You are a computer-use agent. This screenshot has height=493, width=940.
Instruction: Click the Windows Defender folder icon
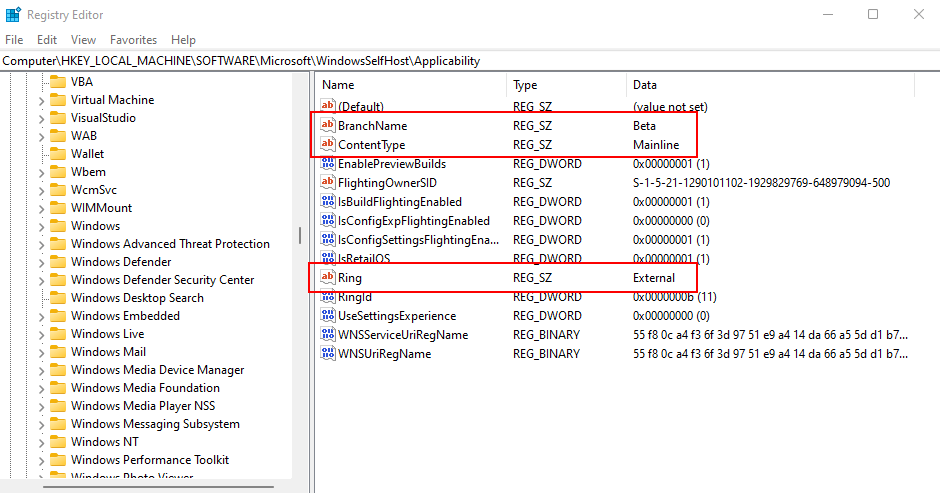(58, 261)
